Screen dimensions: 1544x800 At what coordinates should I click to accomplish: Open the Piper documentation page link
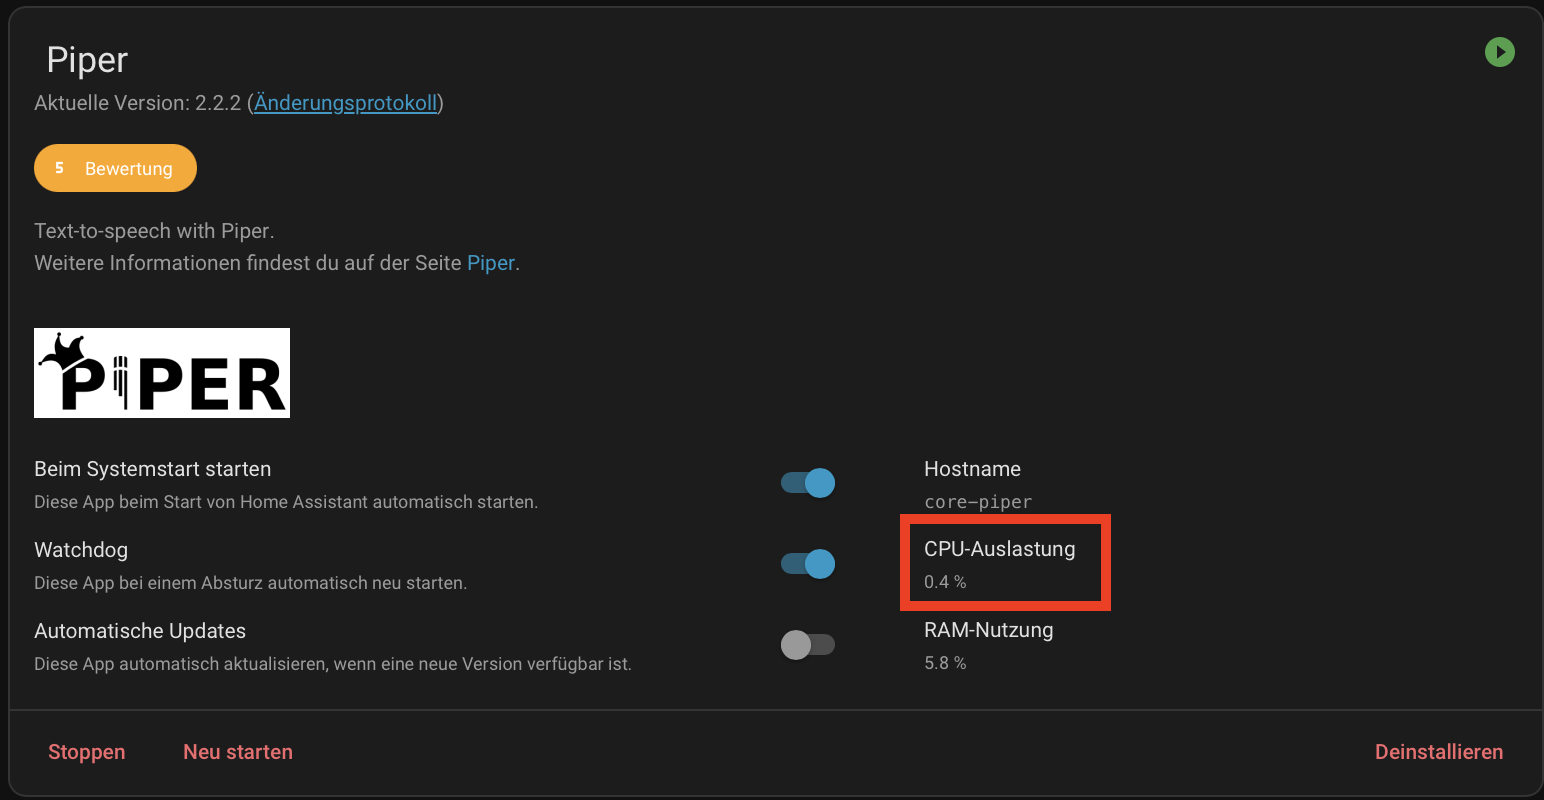[x=490, y=263]
